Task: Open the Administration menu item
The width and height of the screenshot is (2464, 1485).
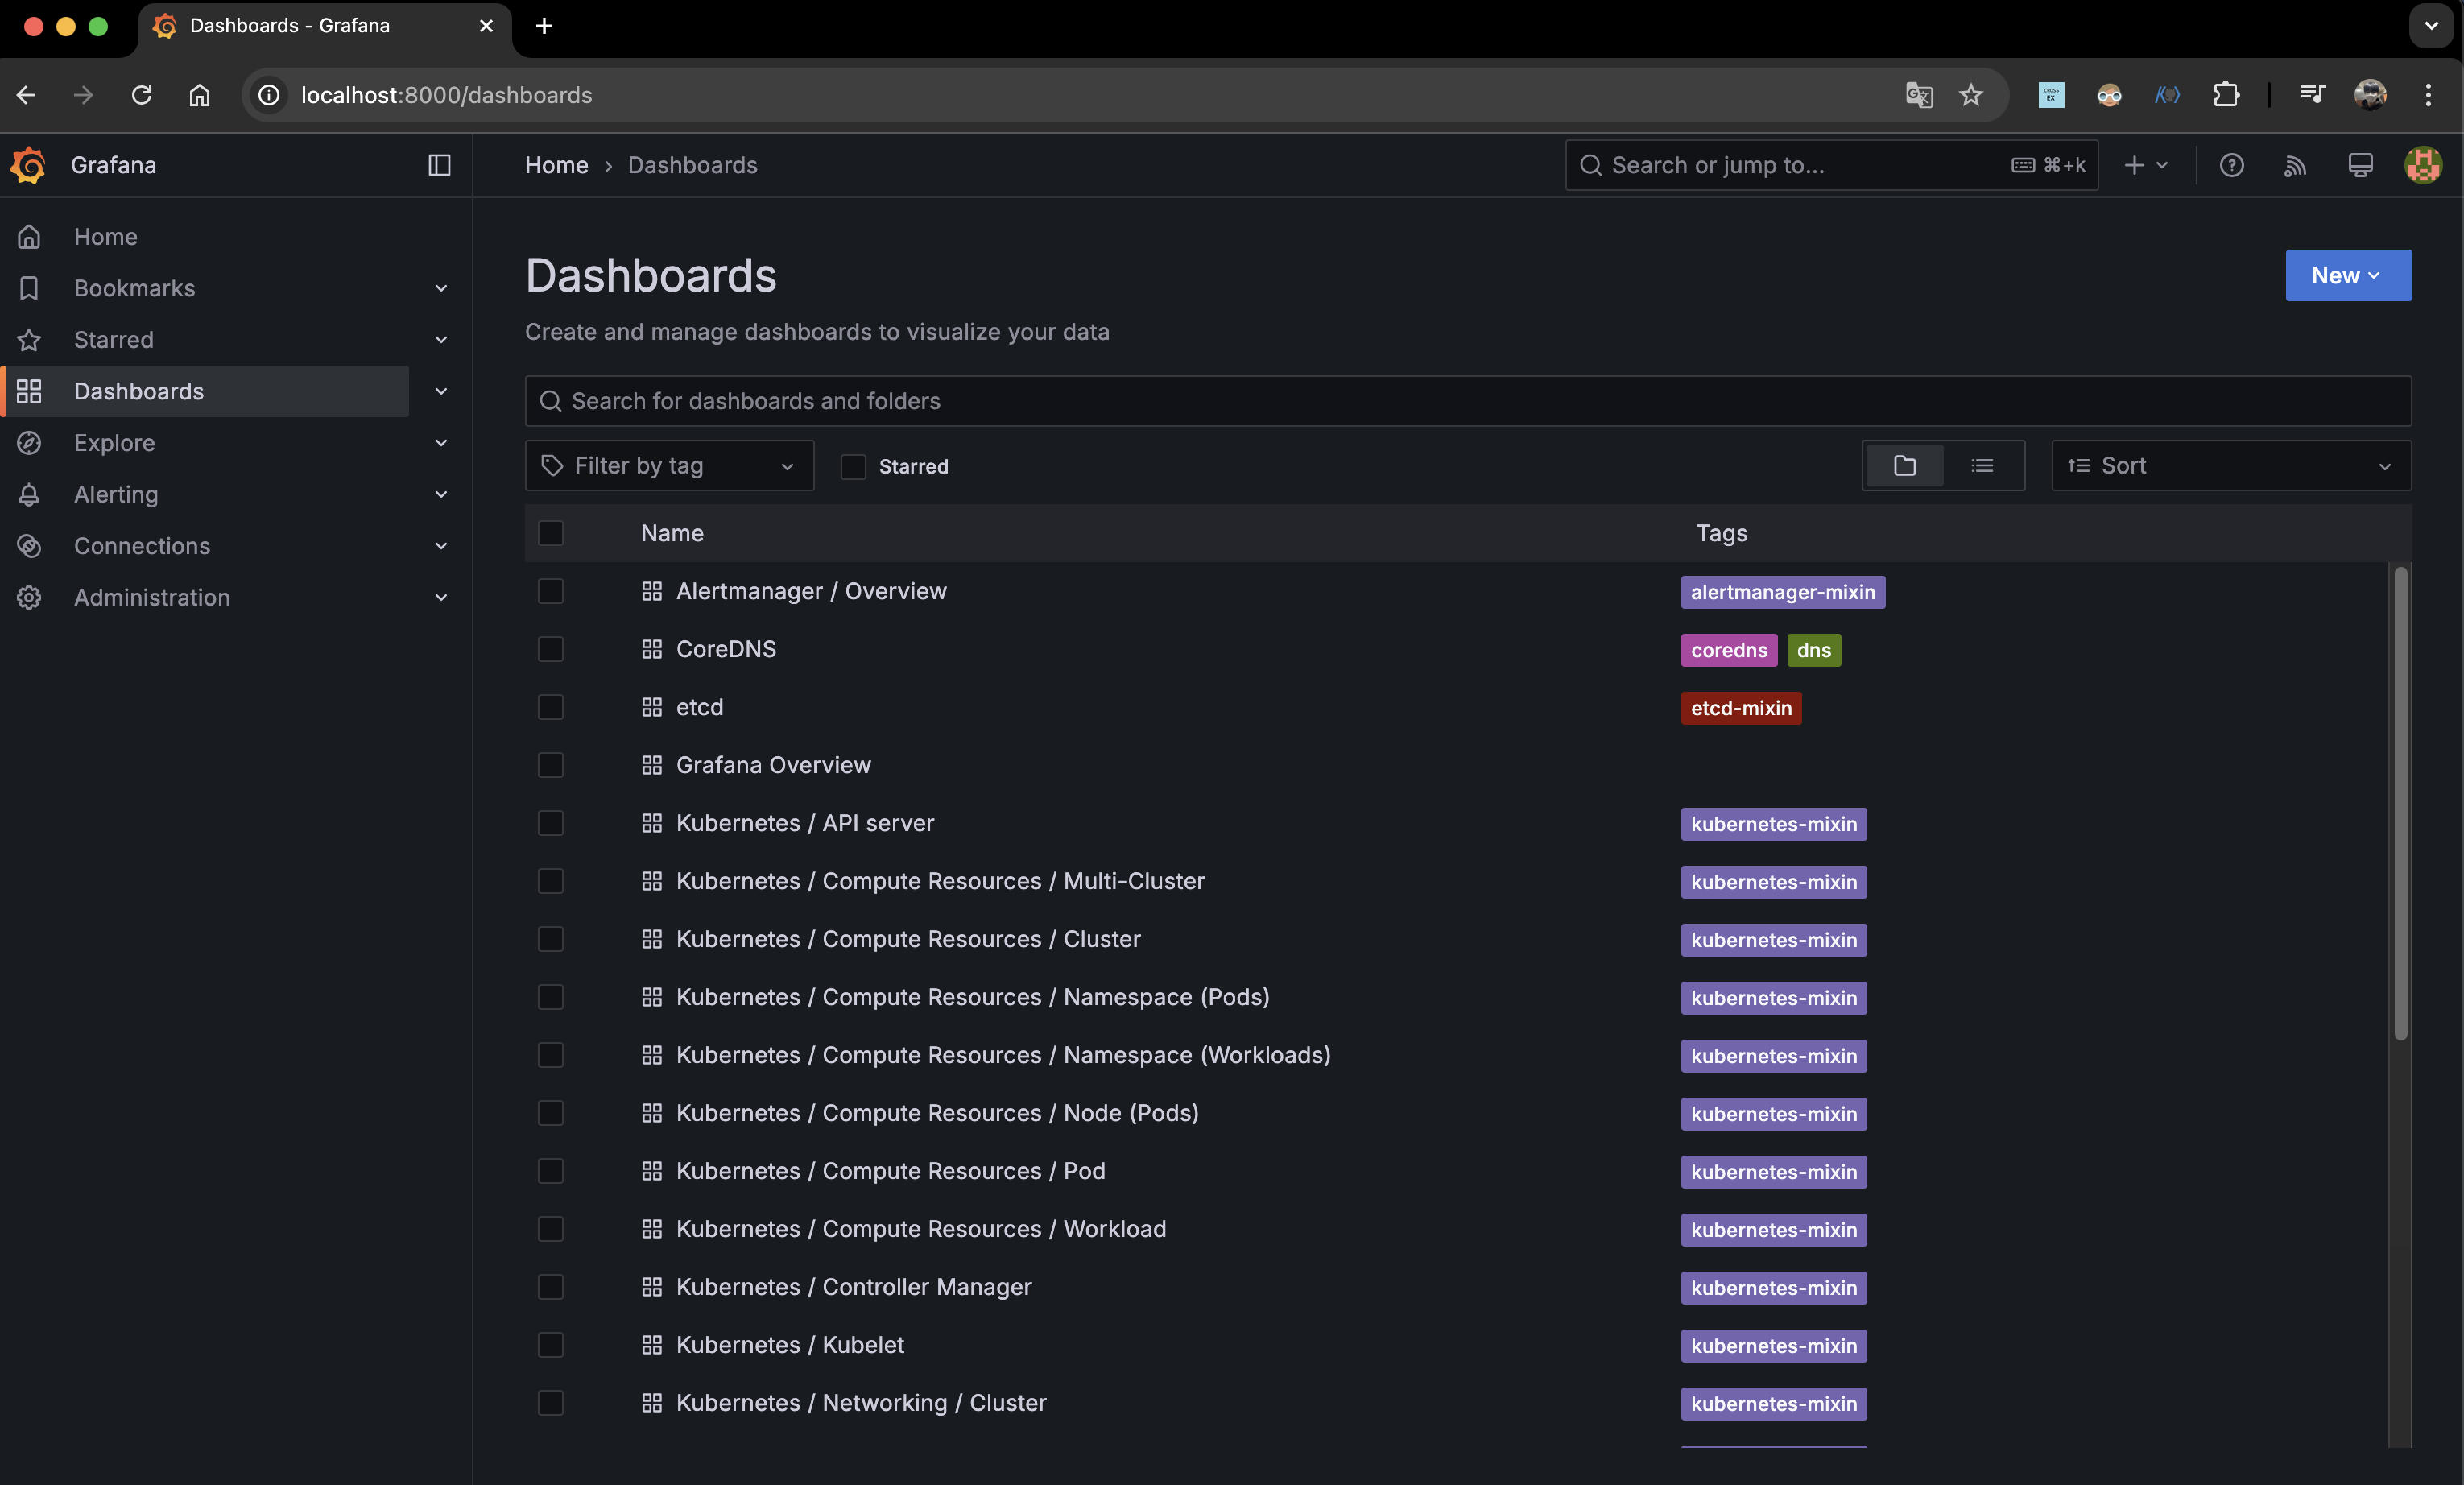Action: pos(152,597)
